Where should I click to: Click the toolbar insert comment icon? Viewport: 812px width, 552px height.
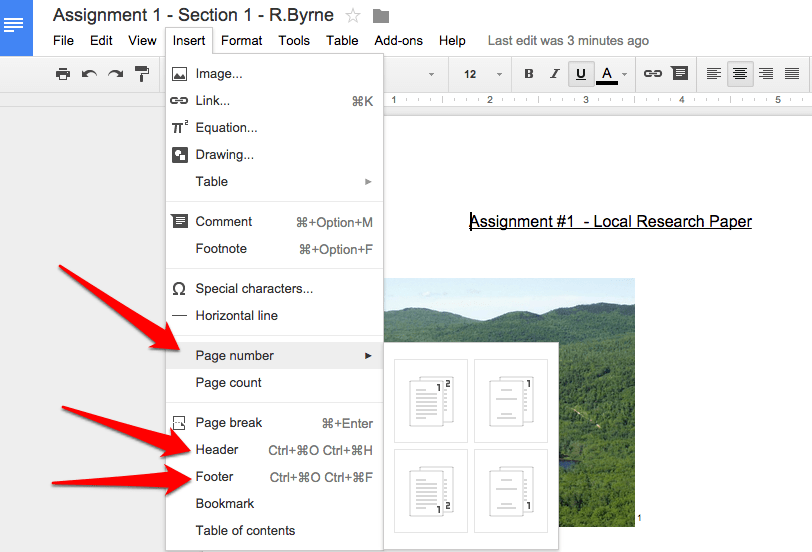click(x=679, y=73)
